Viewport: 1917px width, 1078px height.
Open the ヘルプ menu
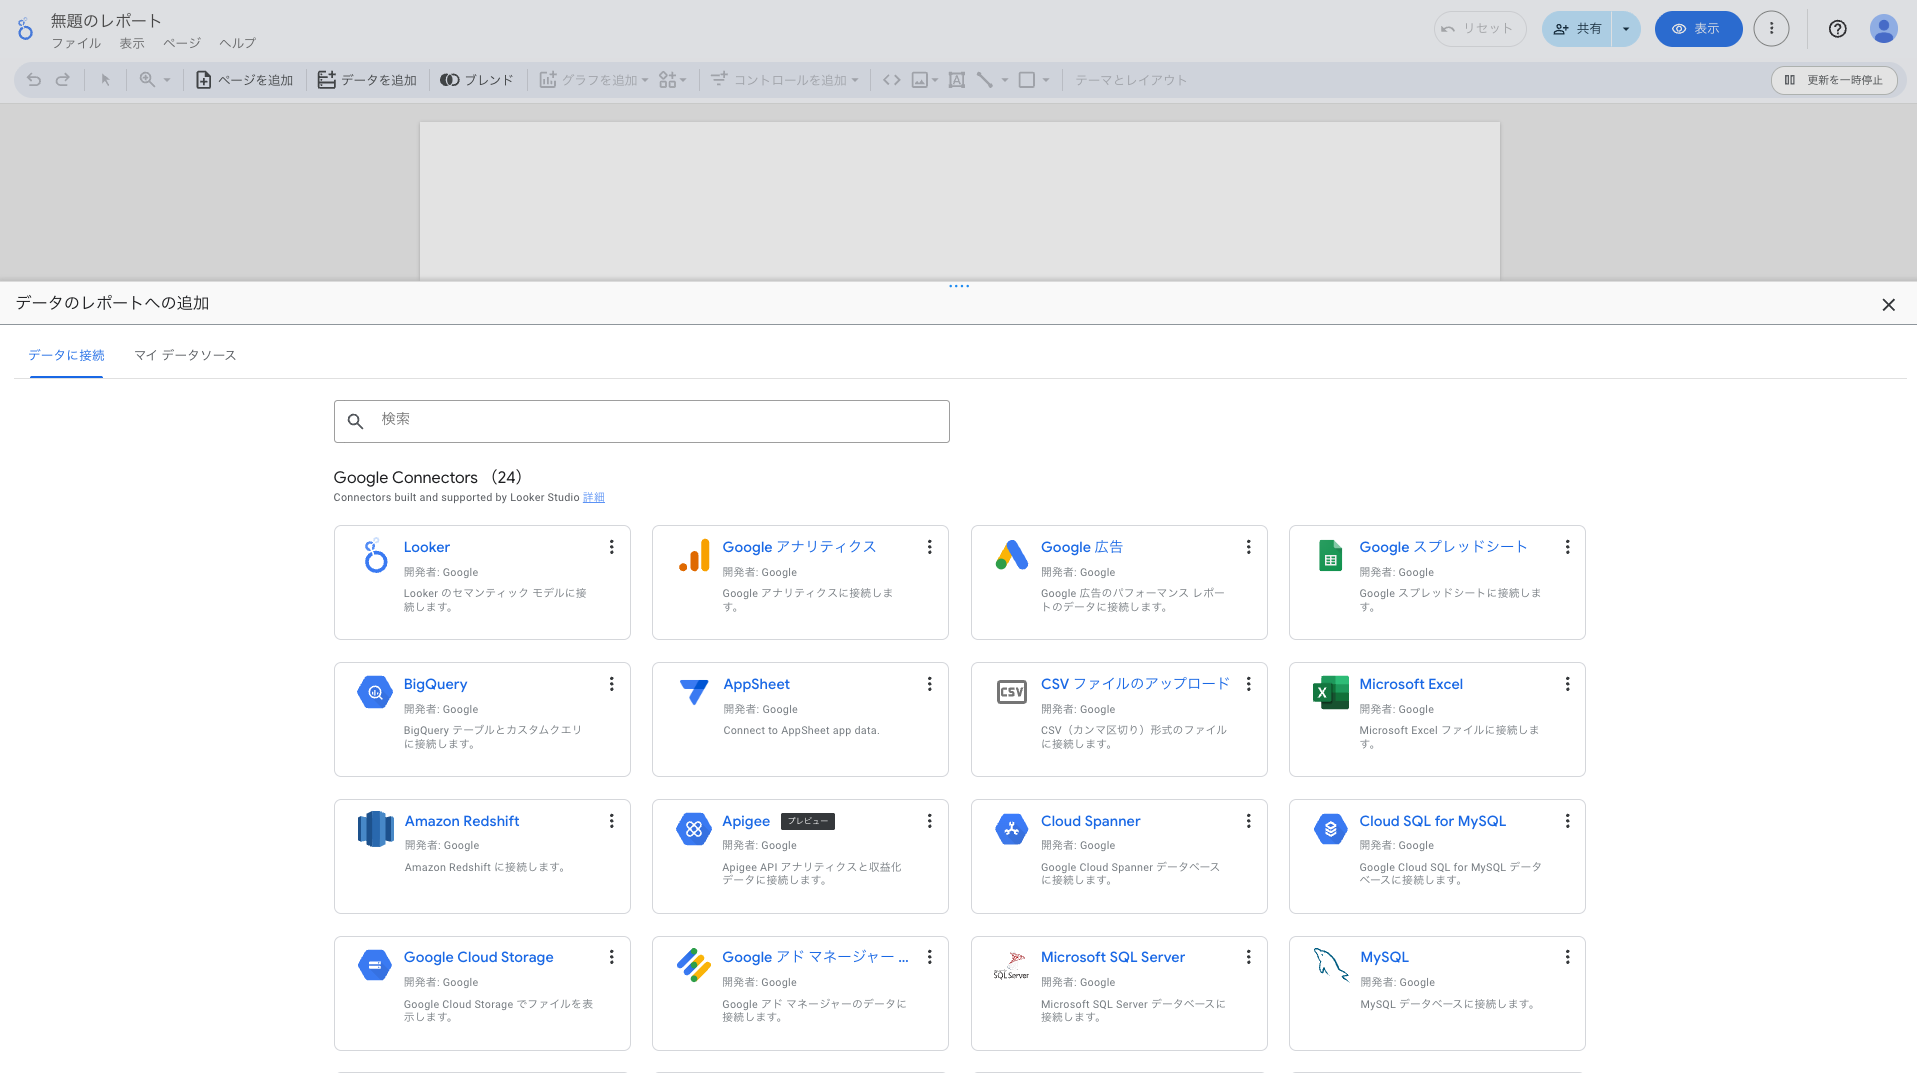click(x=237, y=43)
